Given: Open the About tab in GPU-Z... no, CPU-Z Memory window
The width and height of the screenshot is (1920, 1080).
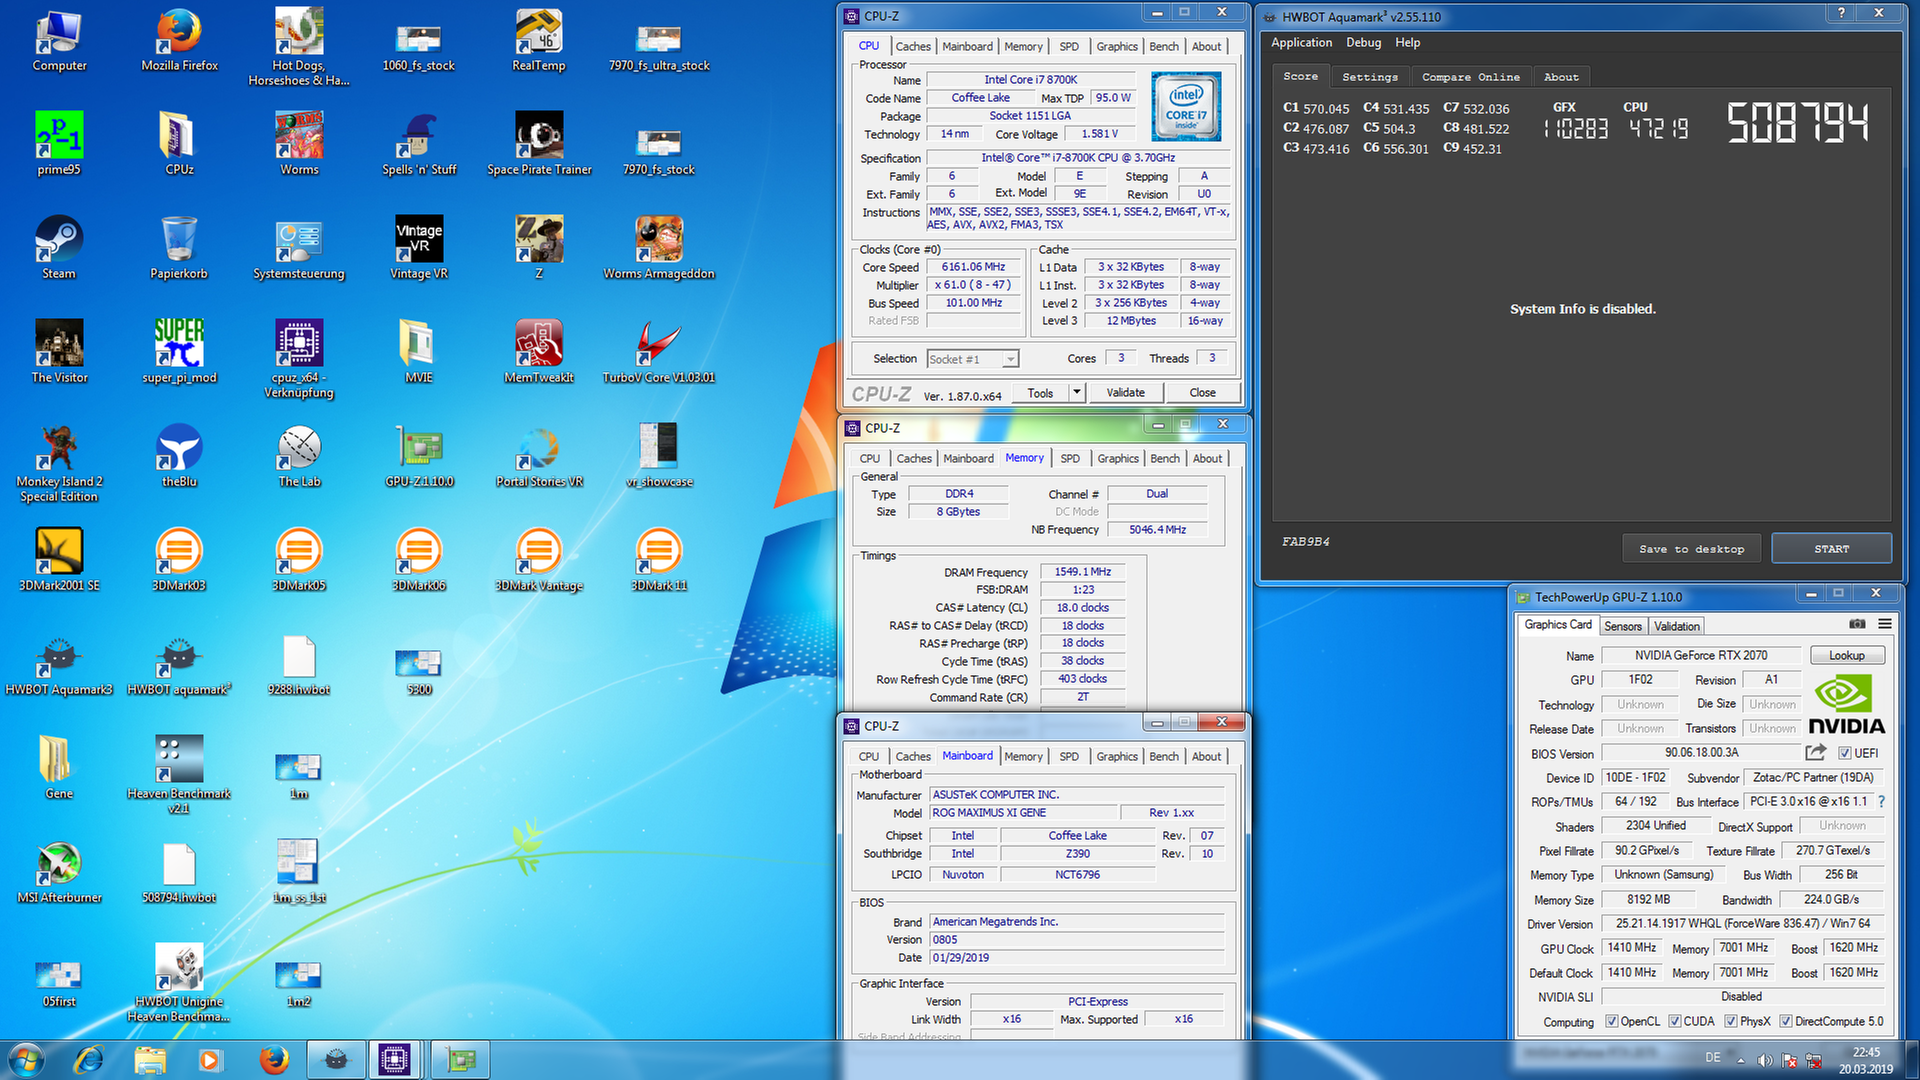Looking at the screenshot, I should tap(1207, 458).
